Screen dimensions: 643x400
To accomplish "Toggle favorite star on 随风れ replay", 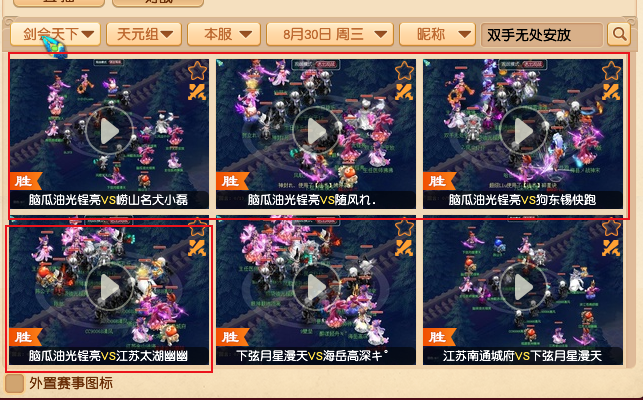I will pyautogui.click(x=404, y=71).
